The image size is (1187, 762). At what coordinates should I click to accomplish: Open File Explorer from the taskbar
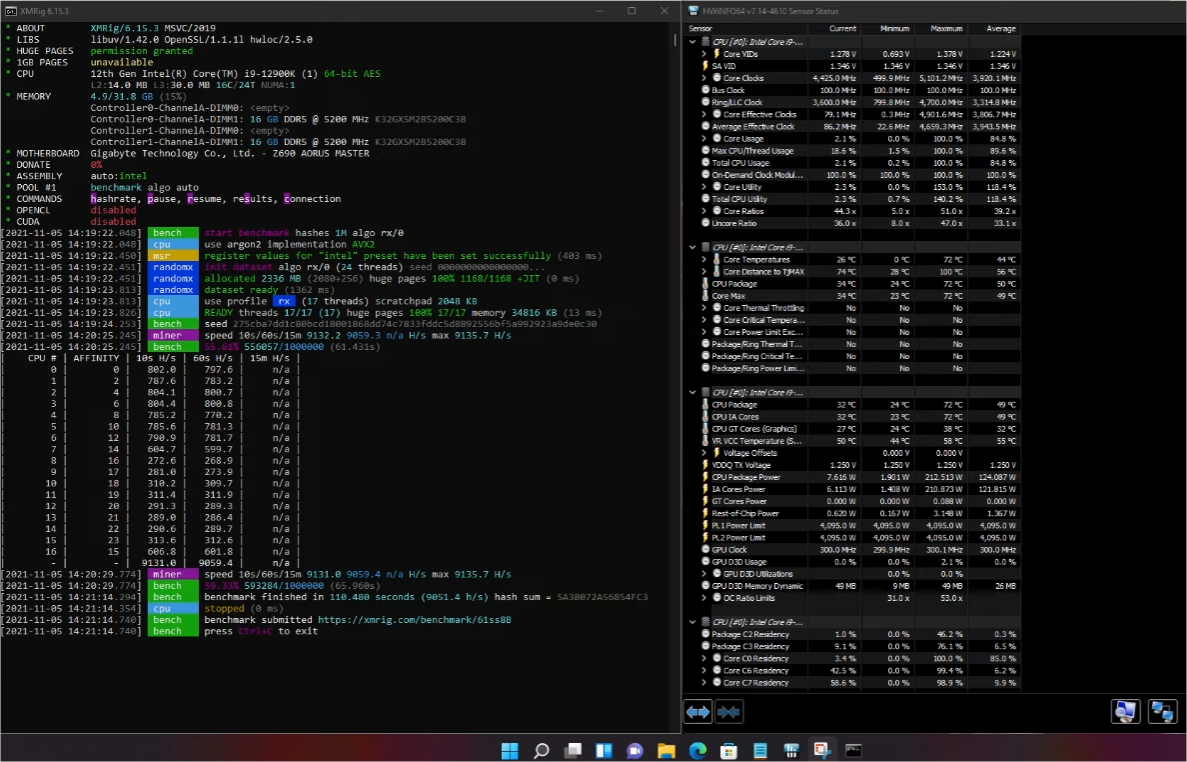click(x=666, y=750)
